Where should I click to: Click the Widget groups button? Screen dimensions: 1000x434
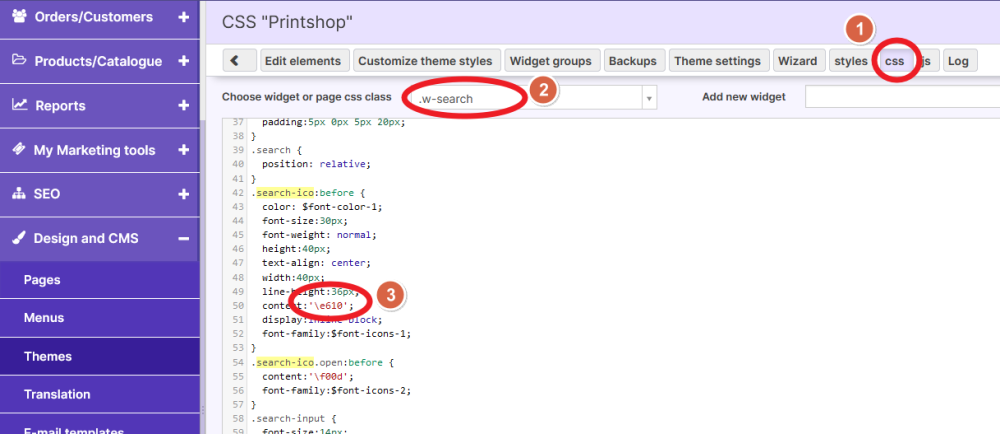551,61
